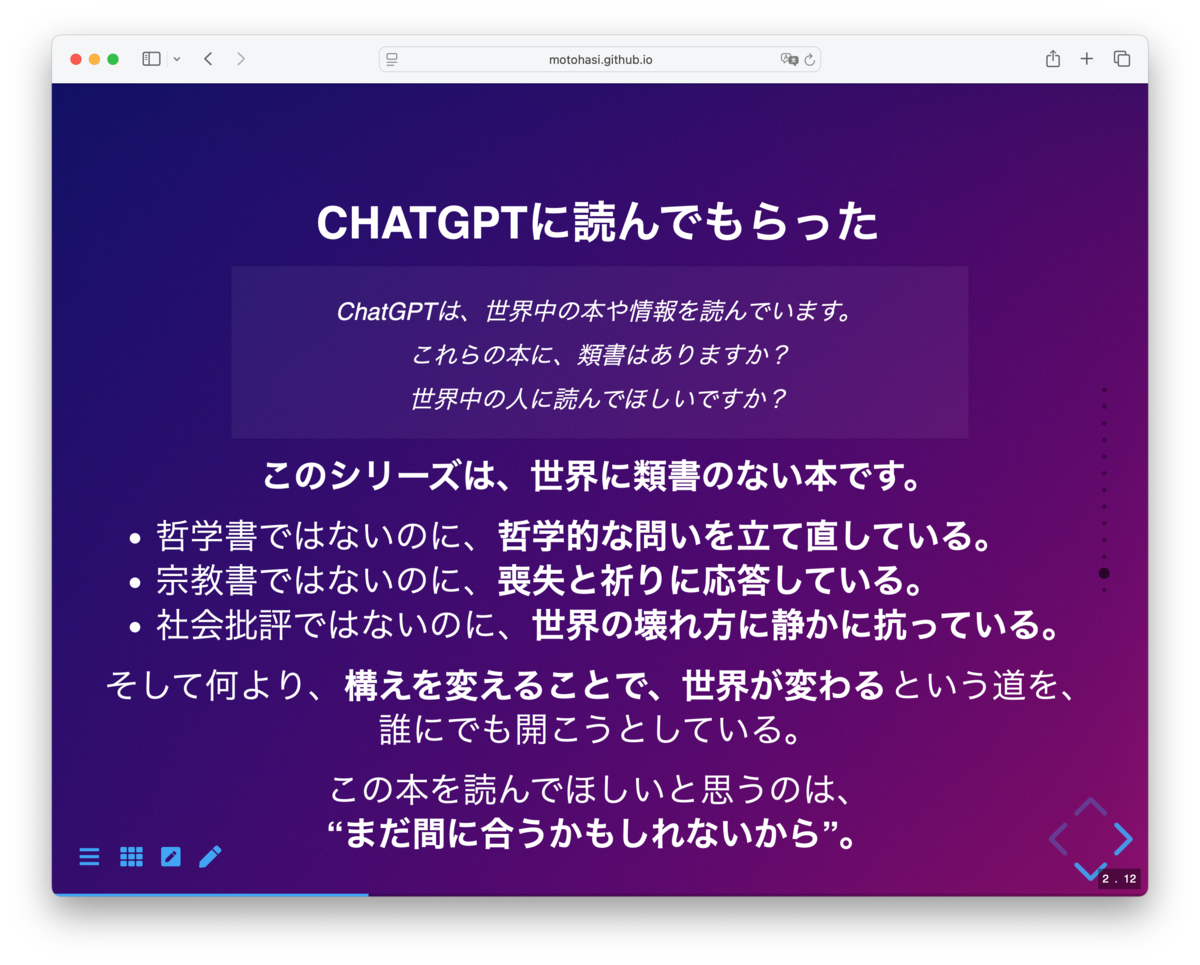Open the slide overview grid icon
This screenshot has width=1200, height=965.
pyautogui.click(x=131, y=856)
